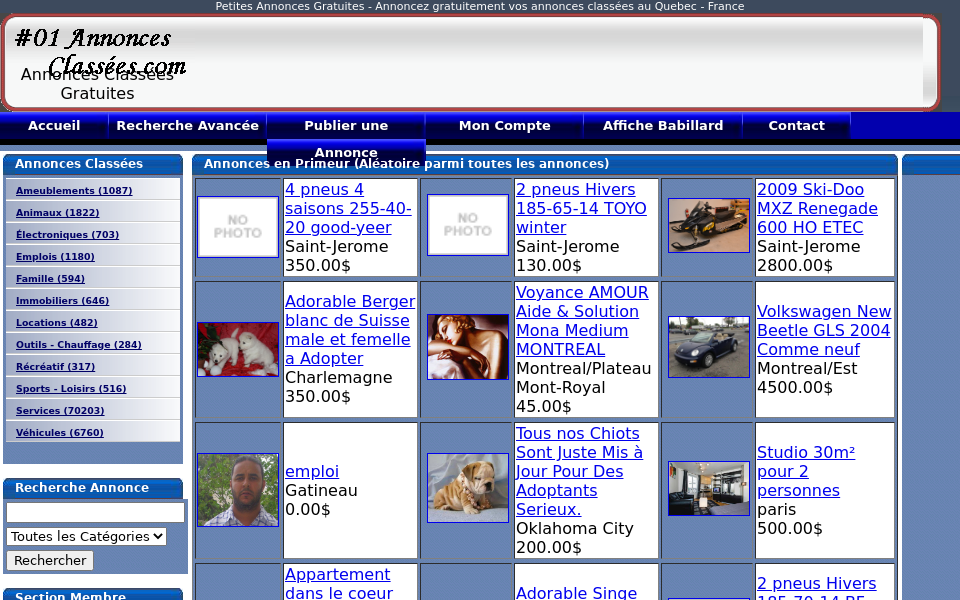This screenshot has width=960, height=600.
Task: Click the #01 Annonces Classées.com logo
Action: tap(97, 48)
